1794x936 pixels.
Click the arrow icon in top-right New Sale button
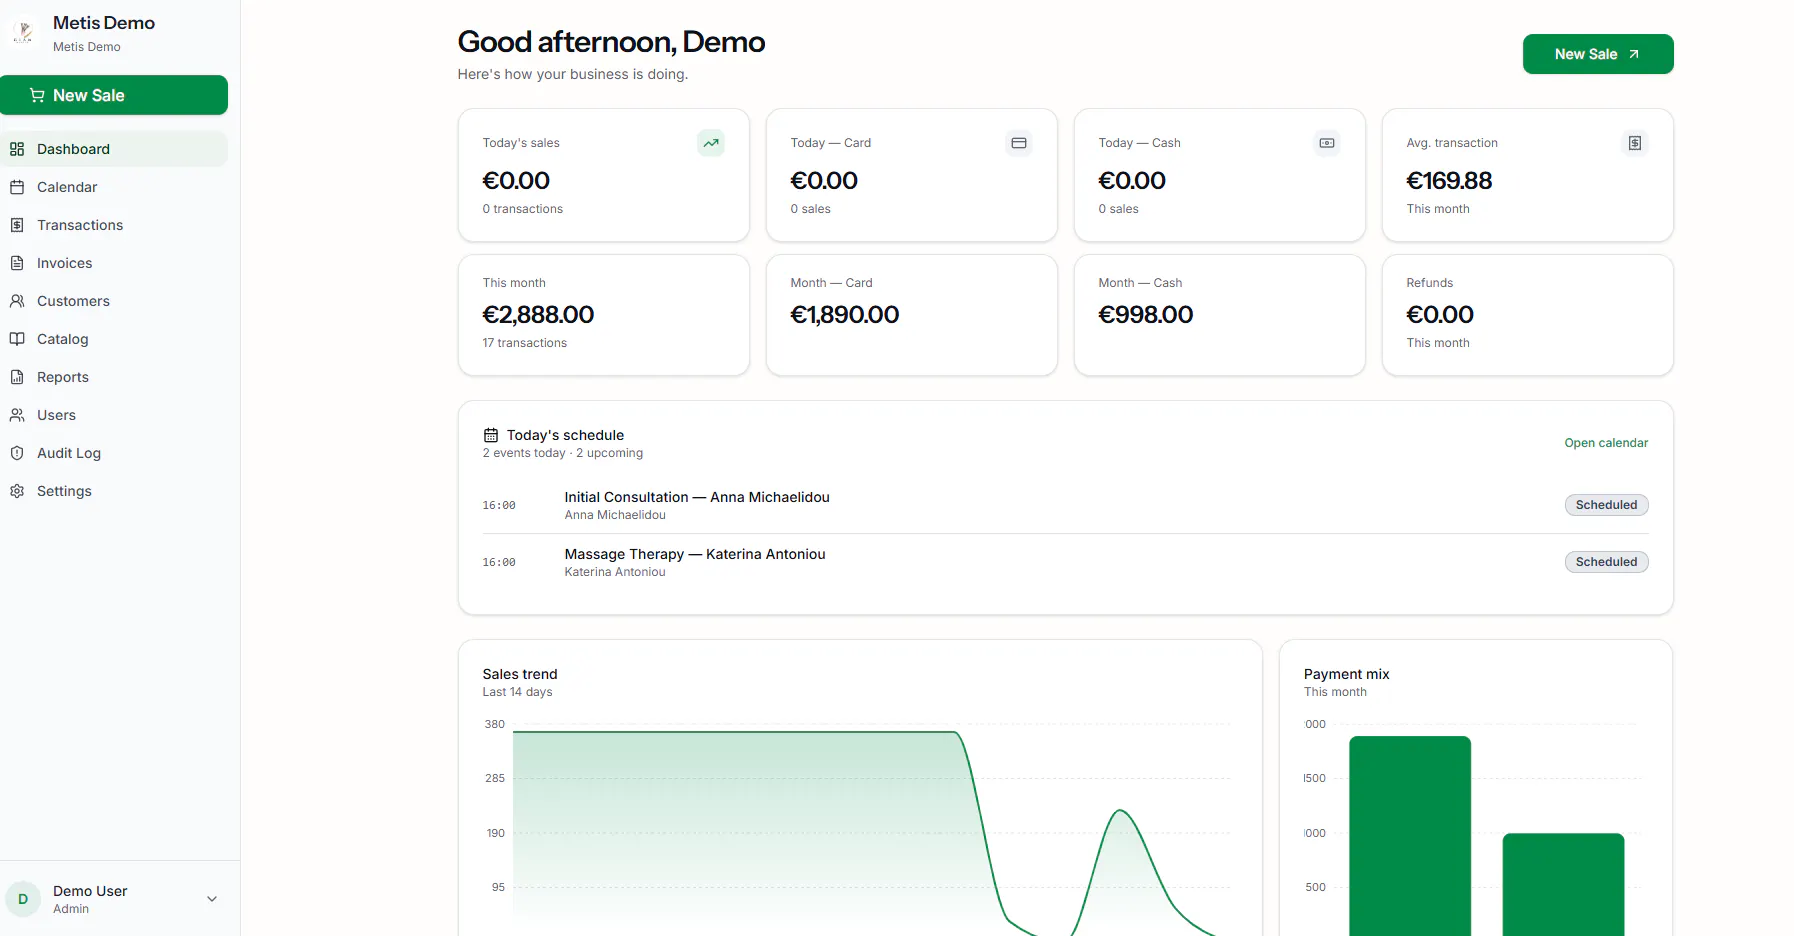tap(1634, 54)
